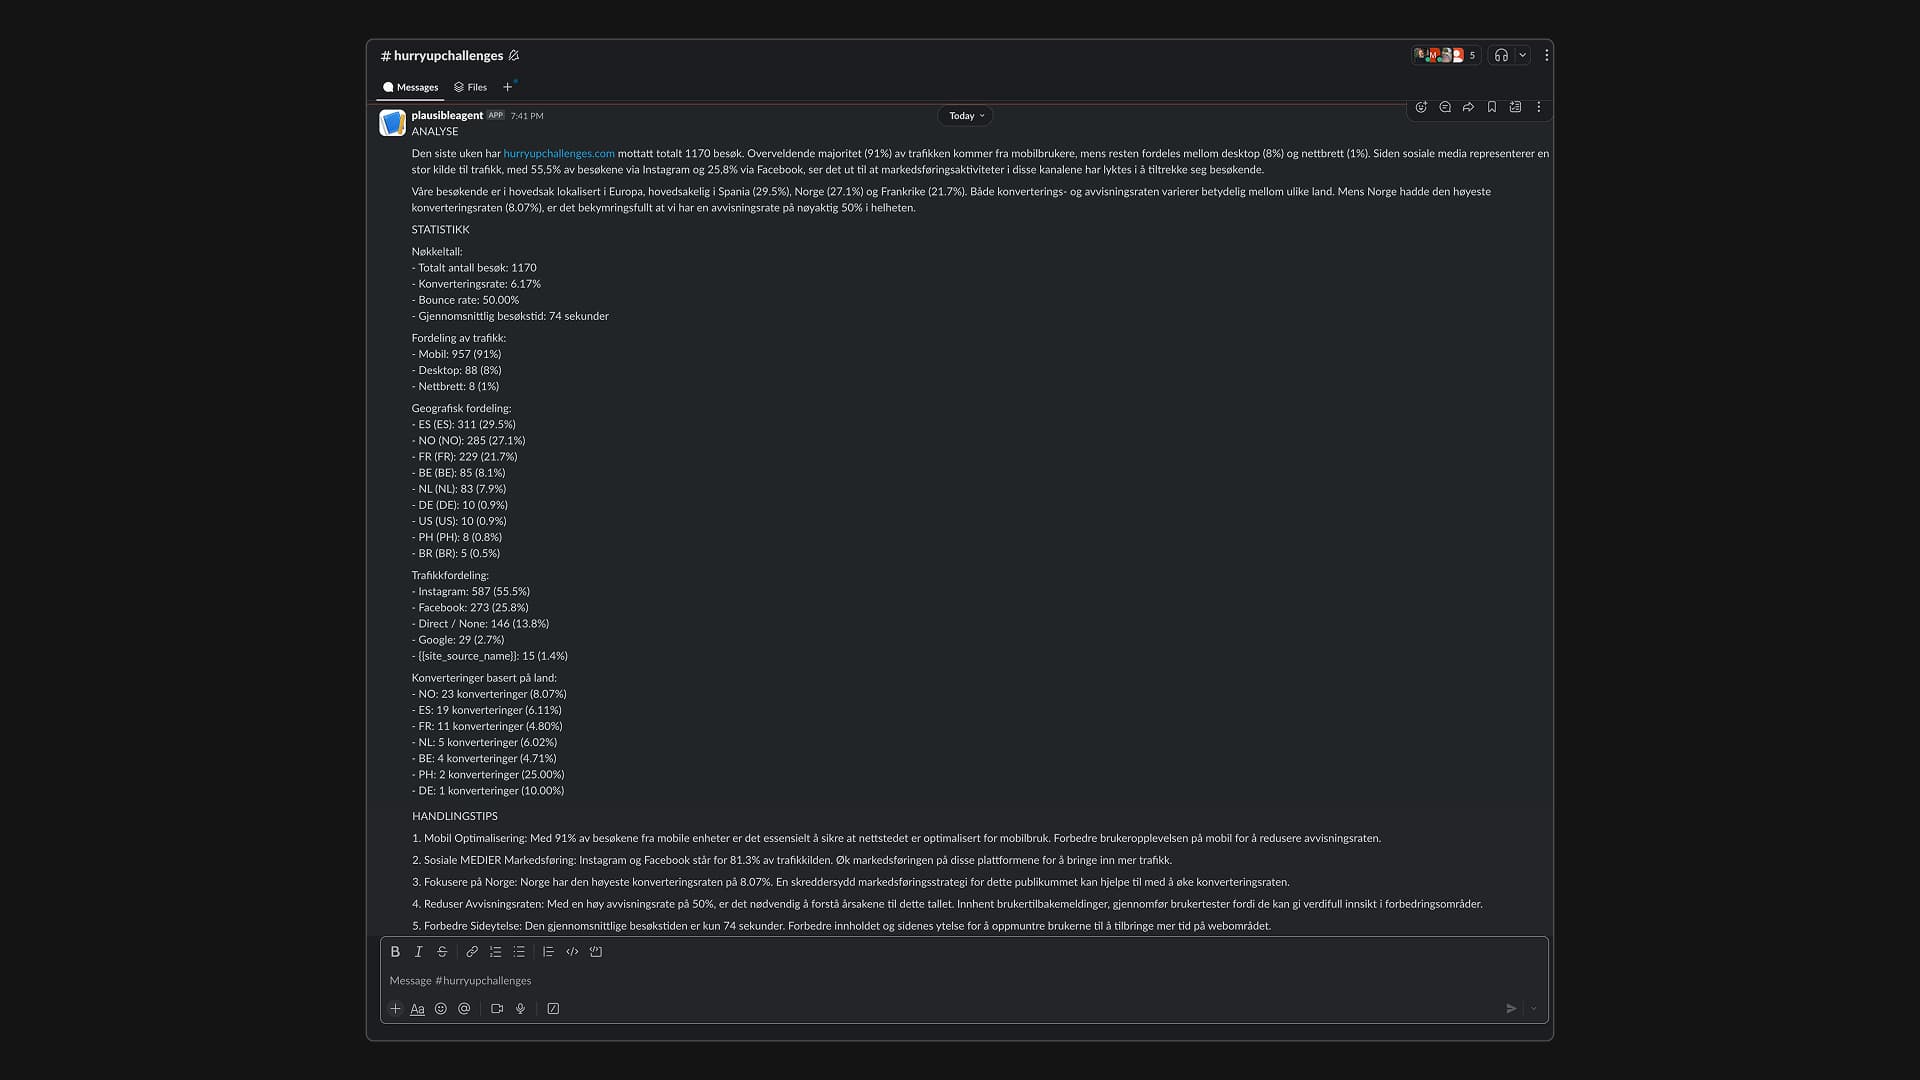The image size is (1920, 1080).
Task: Add a reaction to the message
Action: pos(1421,107)
